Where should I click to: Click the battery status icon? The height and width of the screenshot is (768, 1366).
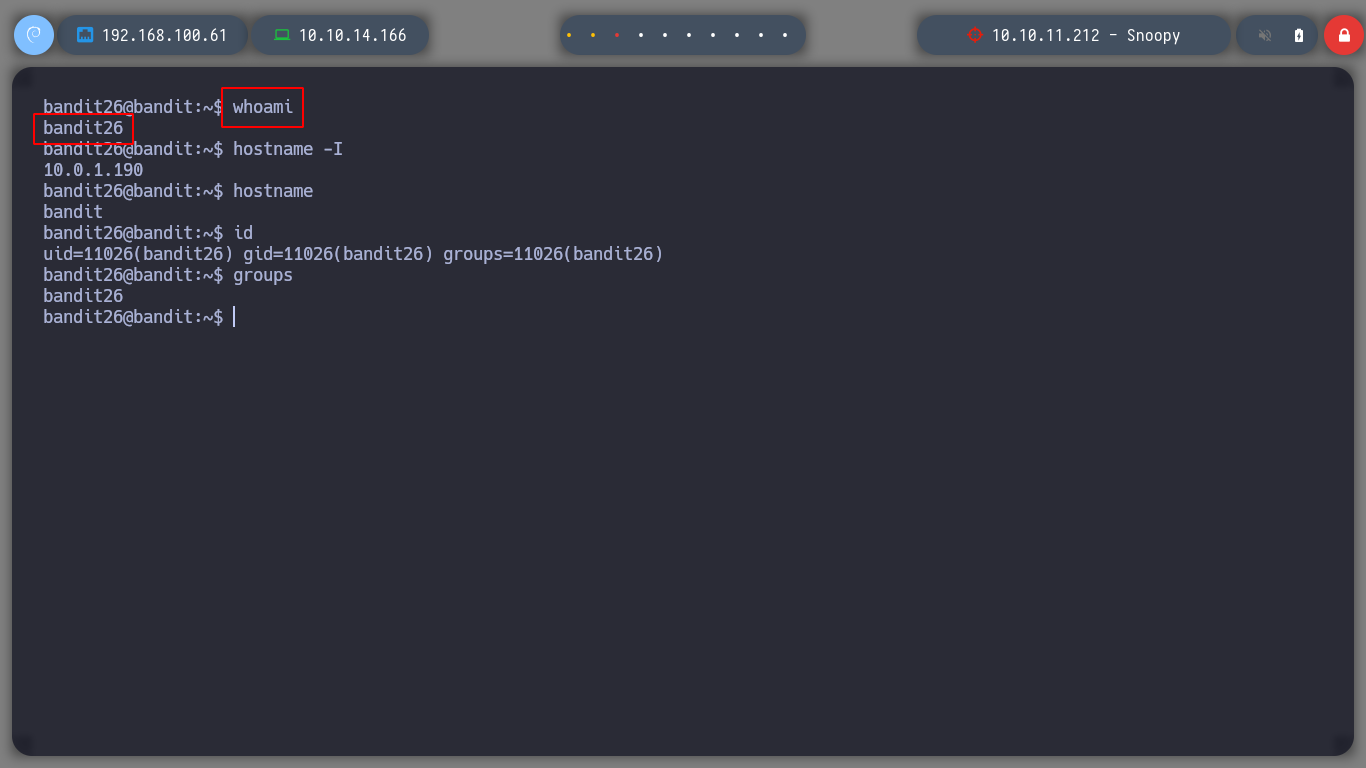[x=1299, y=35]
